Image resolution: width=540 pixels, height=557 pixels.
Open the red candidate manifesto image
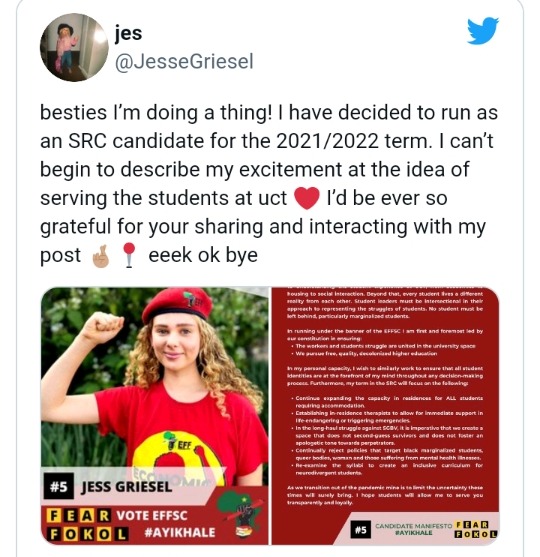385,415
